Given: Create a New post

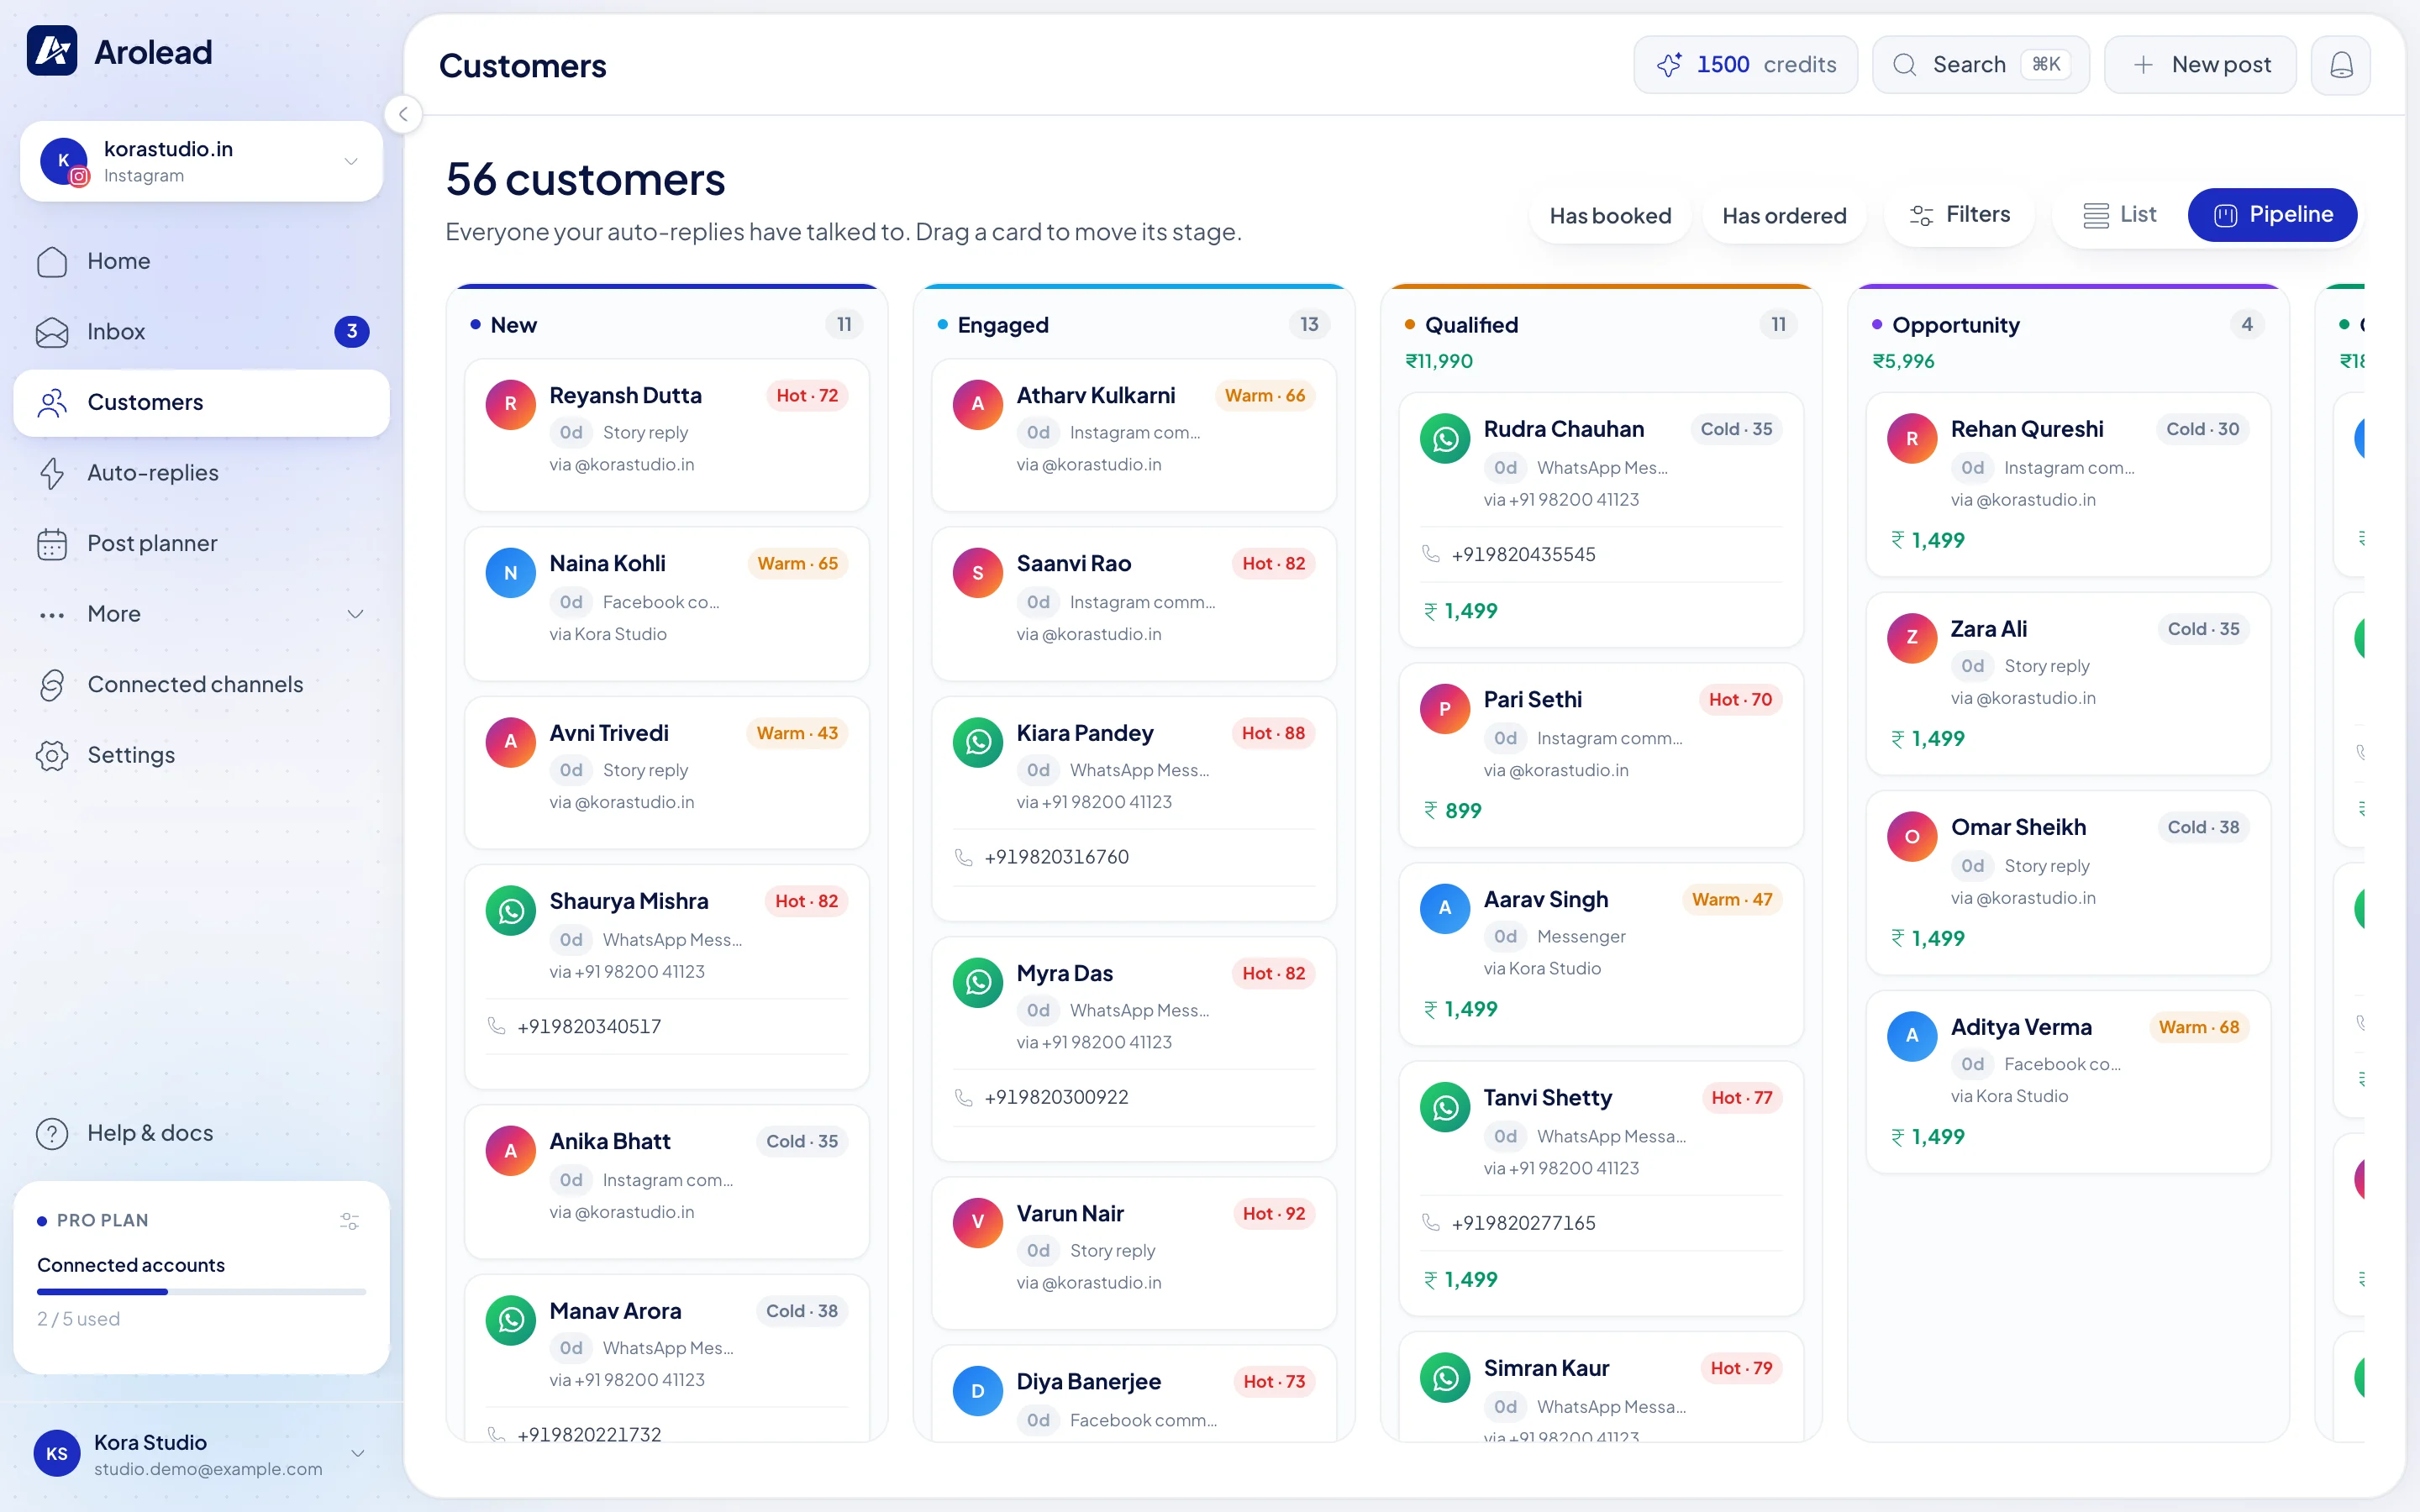Looking at the screenshot, I should (2200, 65).
